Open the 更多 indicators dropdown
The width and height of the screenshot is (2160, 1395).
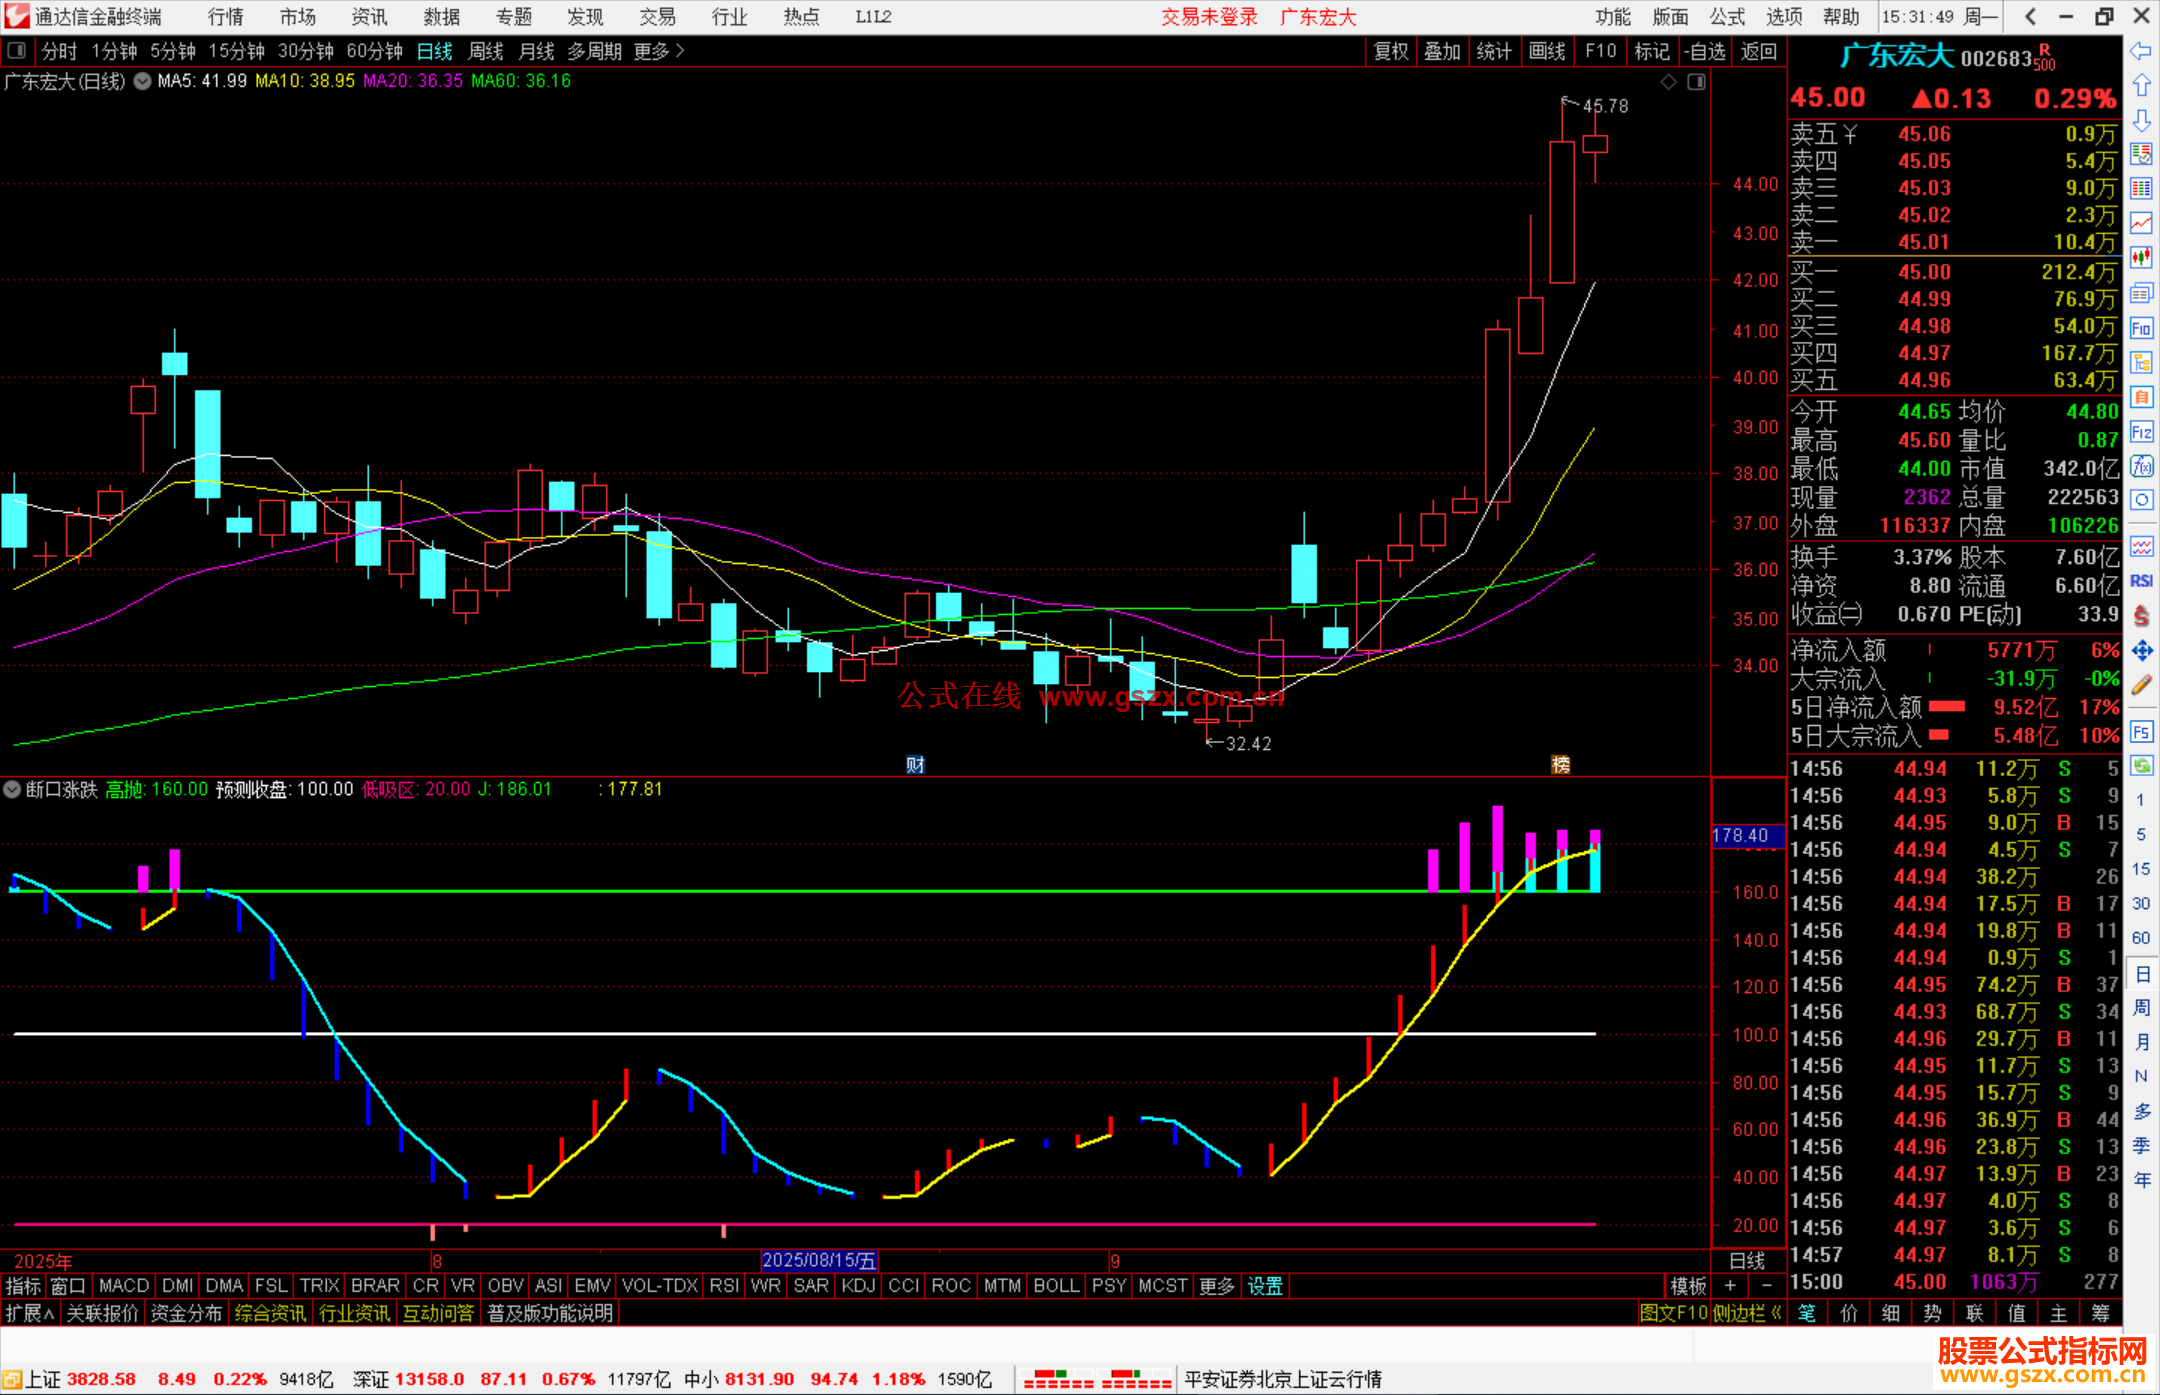(1217, 1286)
